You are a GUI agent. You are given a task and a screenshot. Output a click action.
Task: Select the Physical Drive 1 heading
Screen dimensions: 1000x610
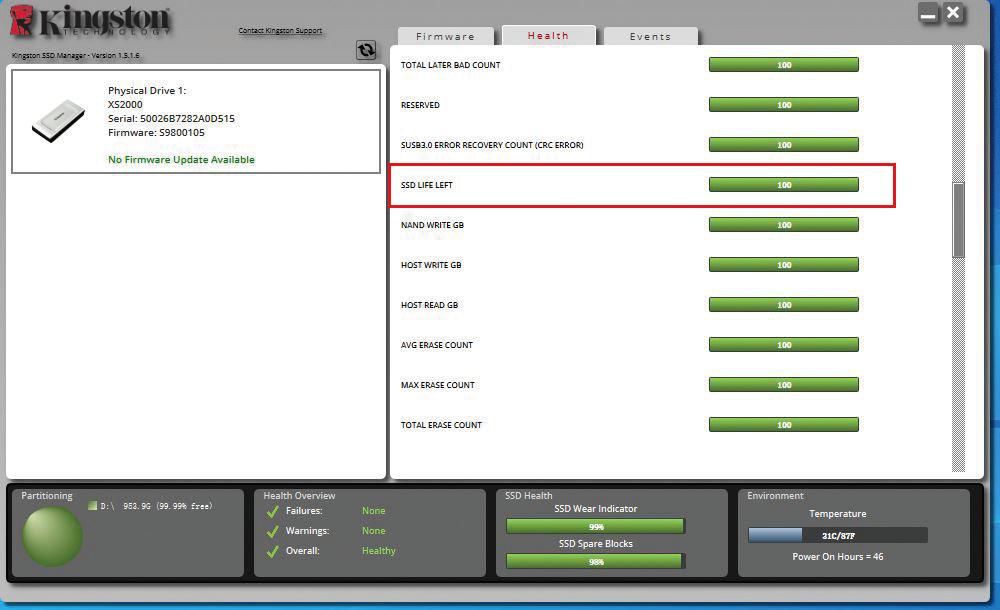pyautogui.click(x=147, y=91)
